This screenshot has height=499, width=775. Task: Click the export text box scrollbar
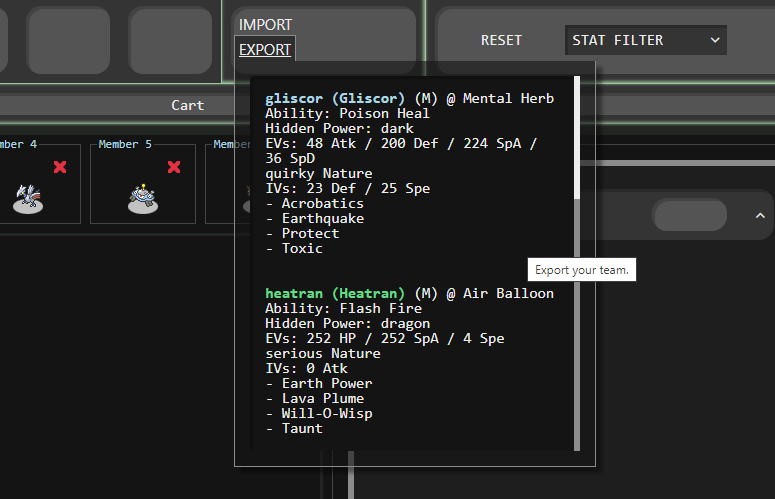click(577, 140)
